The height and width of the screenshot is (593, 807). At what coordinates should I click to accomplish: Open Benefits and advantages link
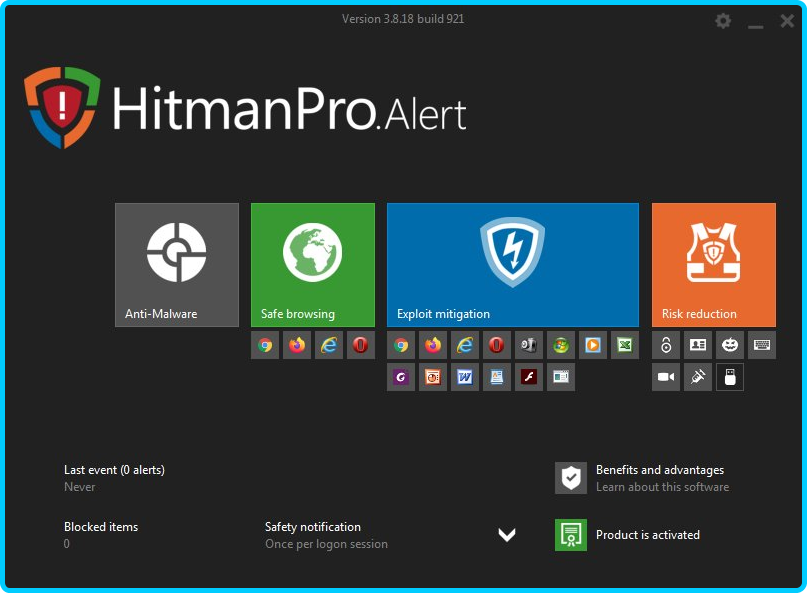pyautogui.click(x=659, y=470)
